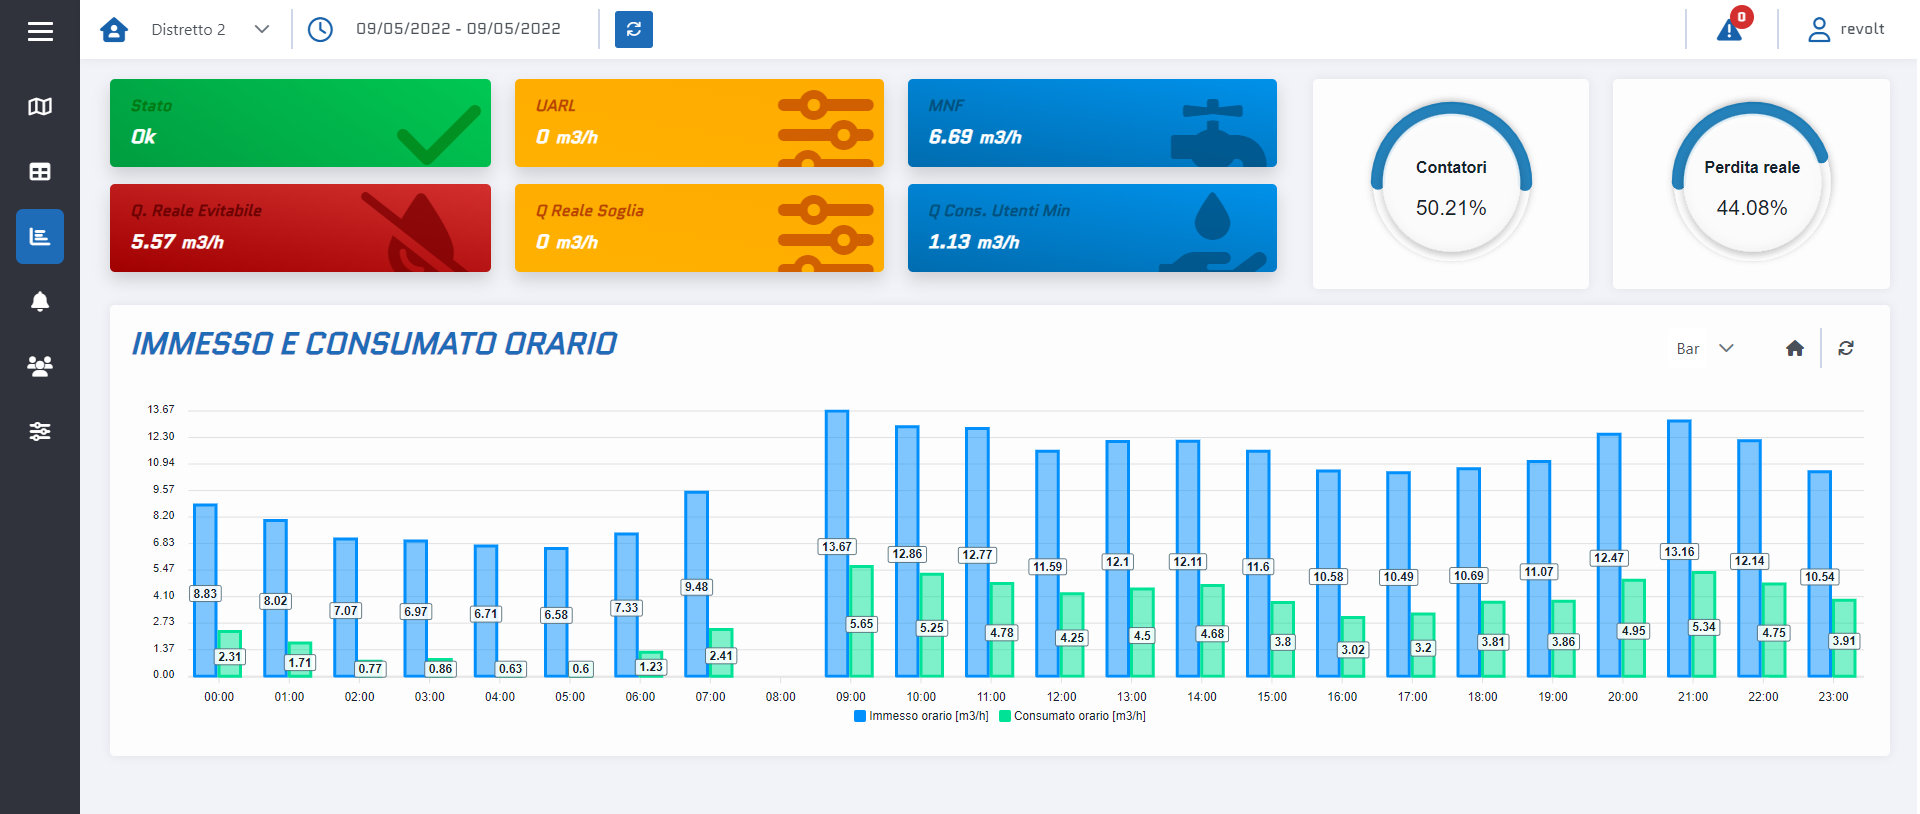
Task: Open notifications bell in sidebar
Action: click(40, 302)
